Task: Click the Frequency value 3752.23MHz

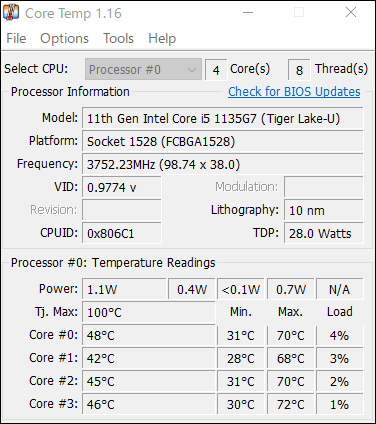Action: pos(223,165)
